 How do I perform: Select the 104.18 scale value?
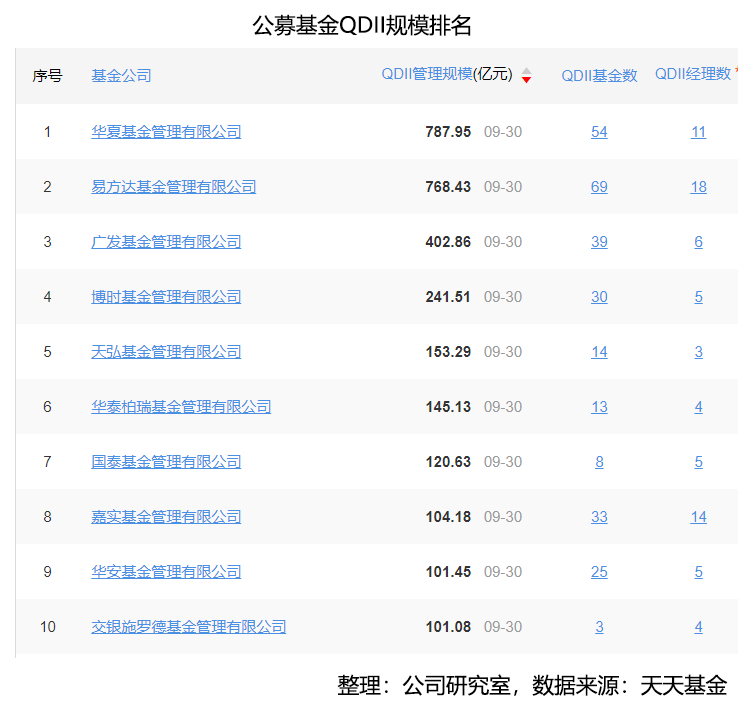pos(448,517)
